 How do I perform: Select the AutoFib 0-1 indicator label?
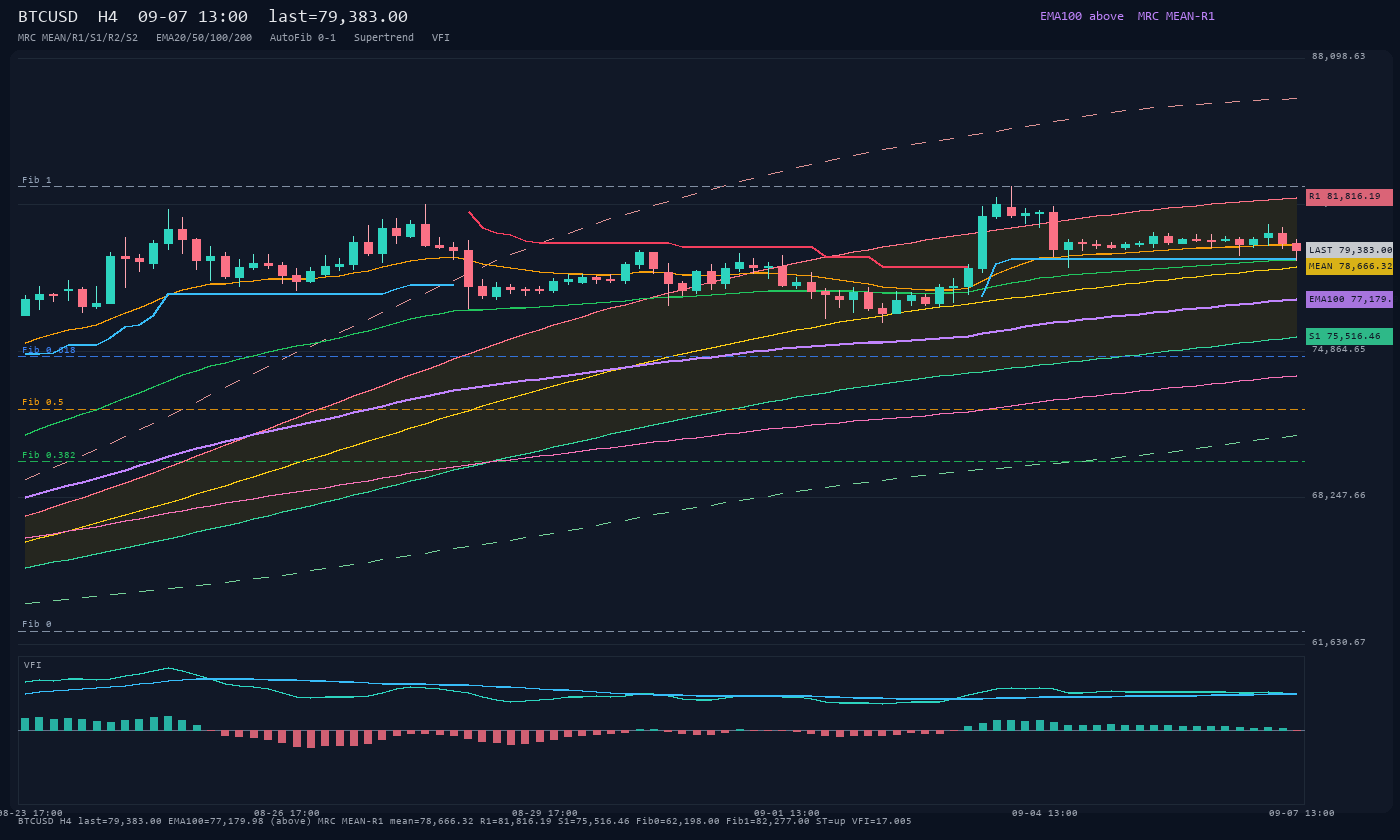pyautogui.click(x=303, y=38)
